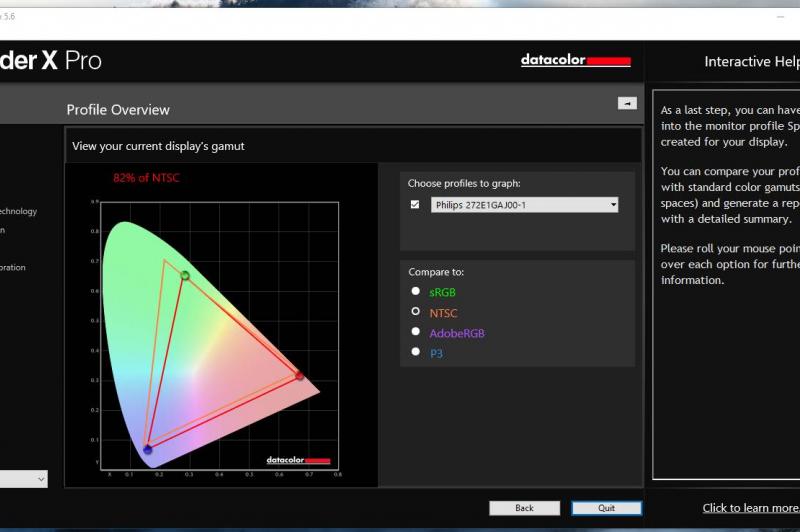Viewport: 800px width, 532px height.
Task: Click the datacolor logo in header
Action: (576, 60)
